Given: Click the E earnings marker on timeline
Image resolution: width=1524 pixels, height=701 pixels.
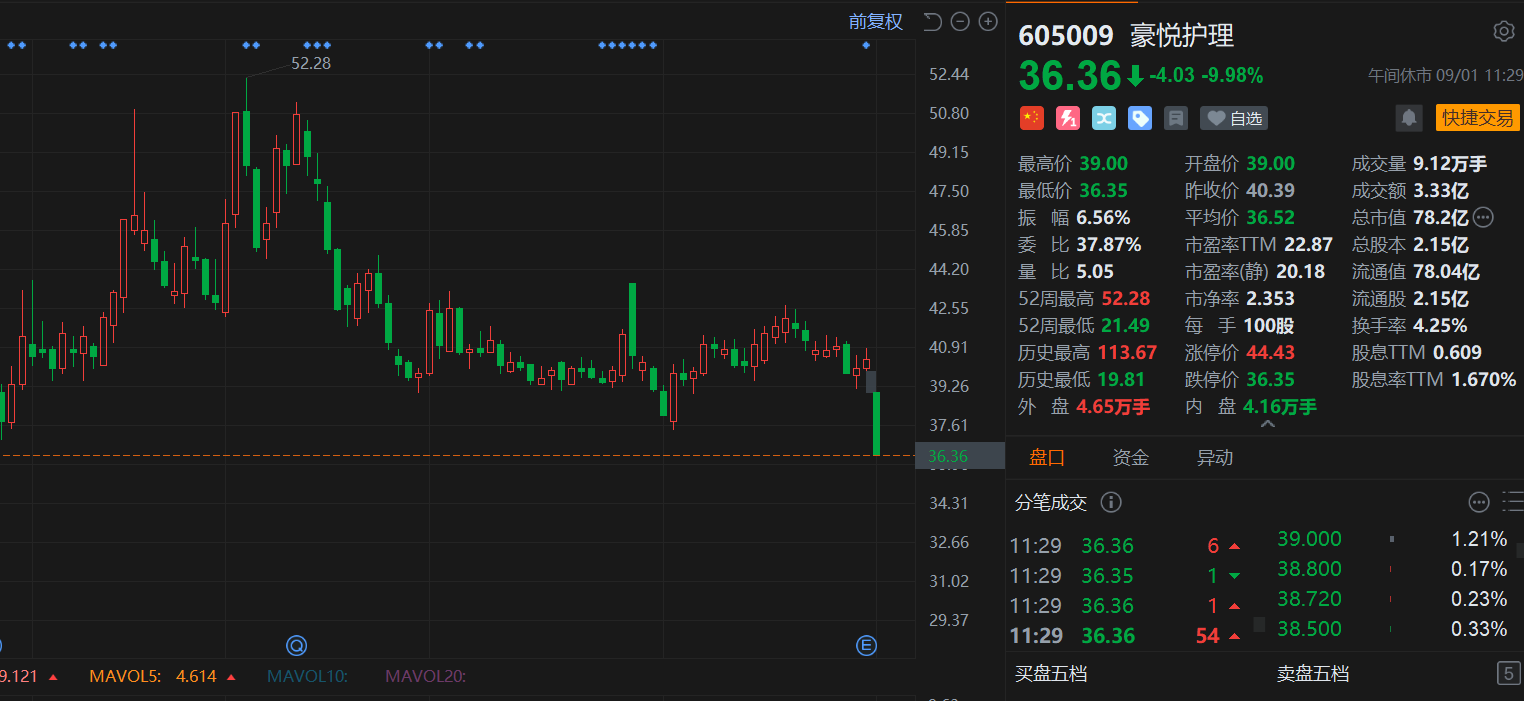Looking at the screenshot, I should [866, 646].
